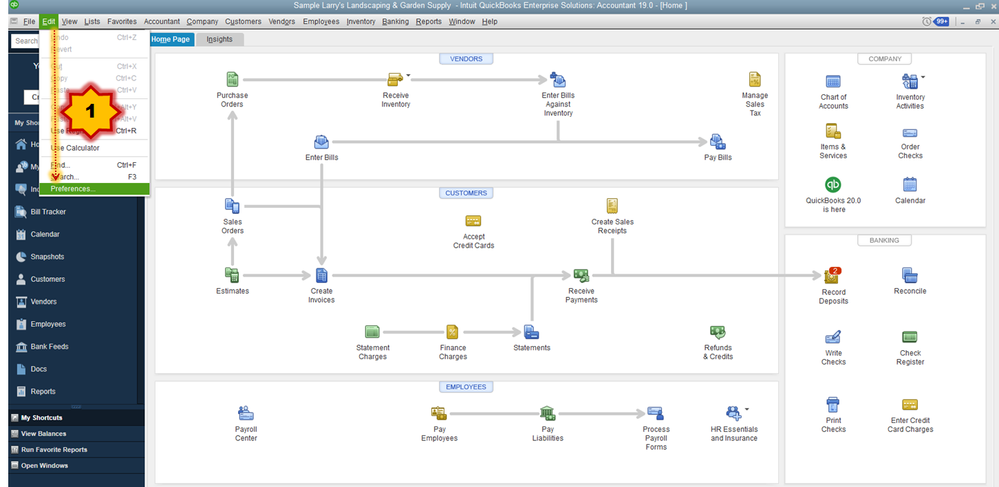Open the Purchase Orders icon

click(232, 80)
